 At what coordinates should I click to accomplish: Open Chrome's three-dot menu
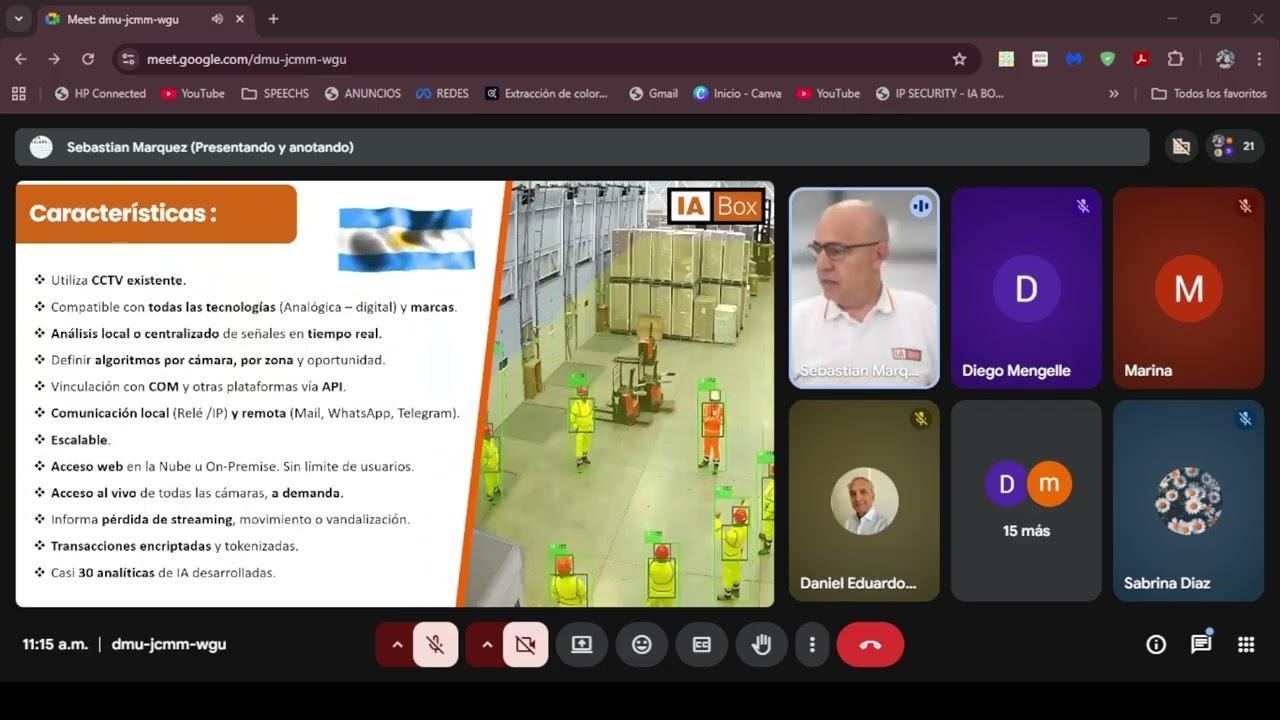tap(1258, 59)
